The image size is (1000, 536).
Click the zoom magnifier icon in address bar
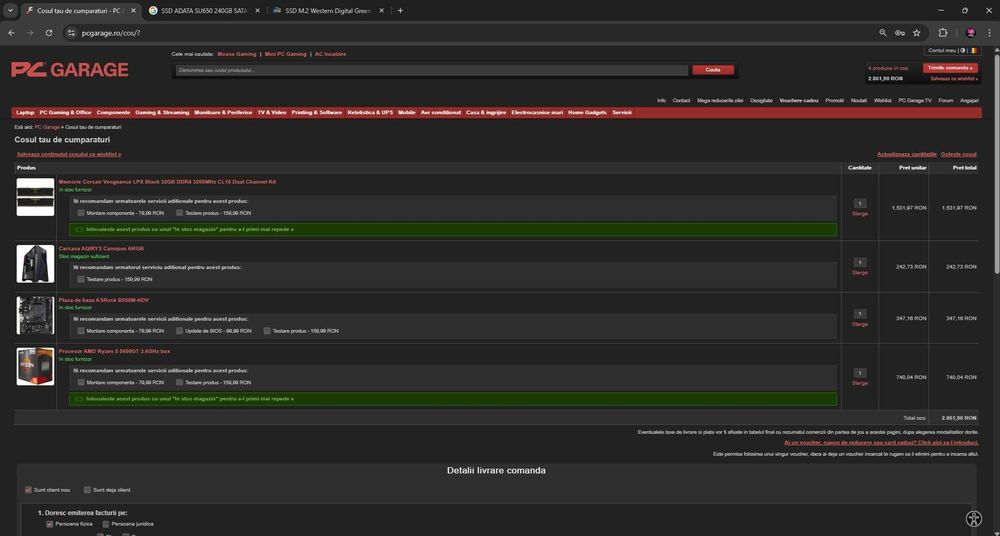click(x=883, y=33)
